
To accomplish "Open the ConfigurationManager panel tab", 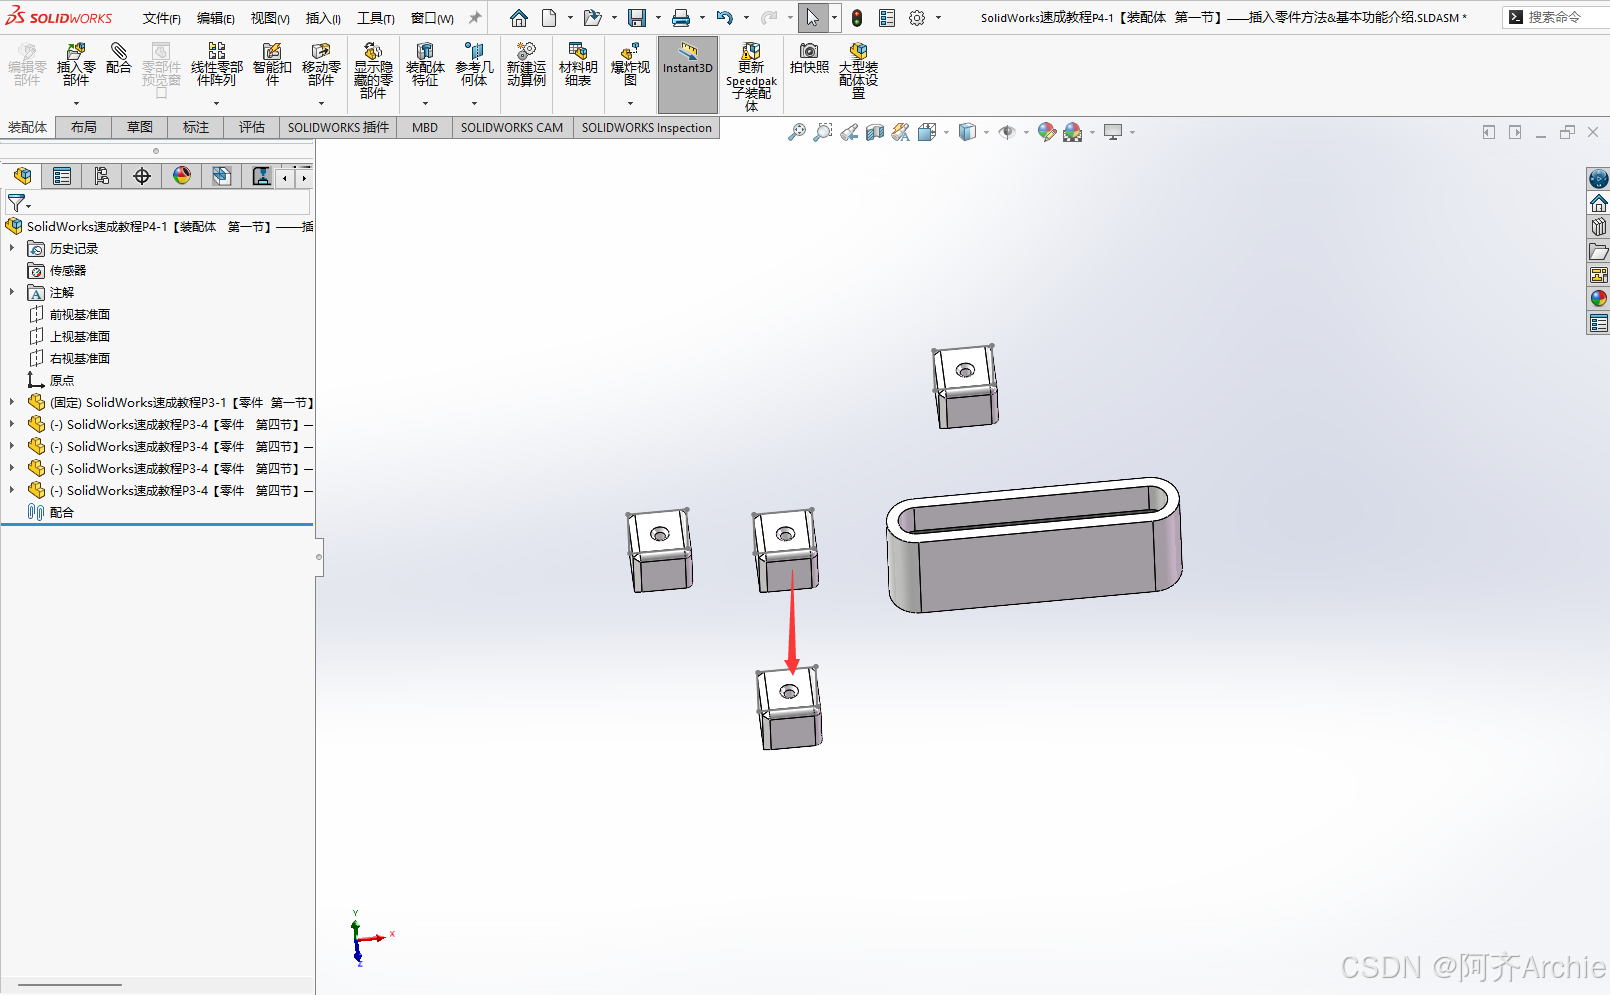I will [102, 176].
